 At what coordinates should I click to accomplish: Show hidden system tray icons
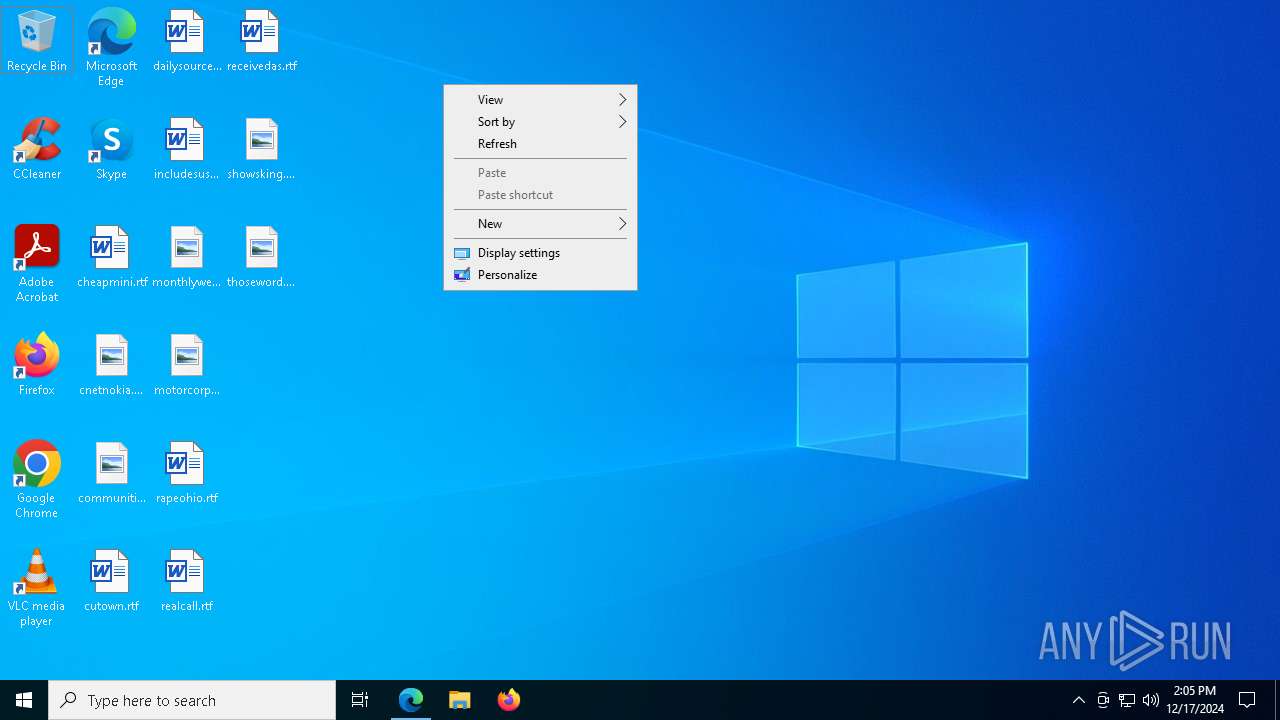[x=1079, y=700]
